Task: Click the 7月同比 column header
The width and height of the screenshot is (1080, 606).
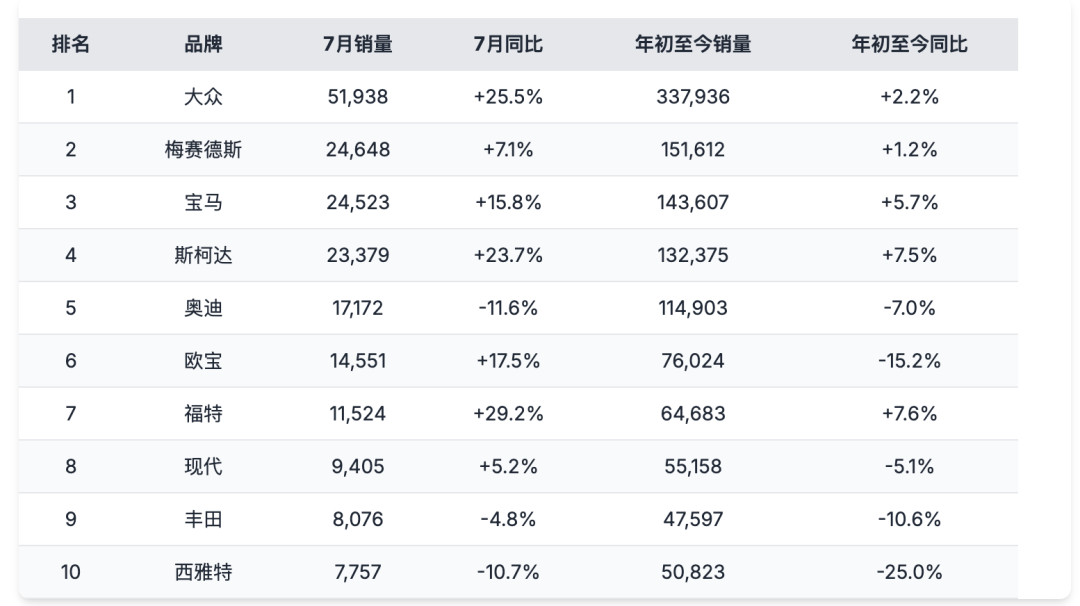Action: click(x=508, y=44)
